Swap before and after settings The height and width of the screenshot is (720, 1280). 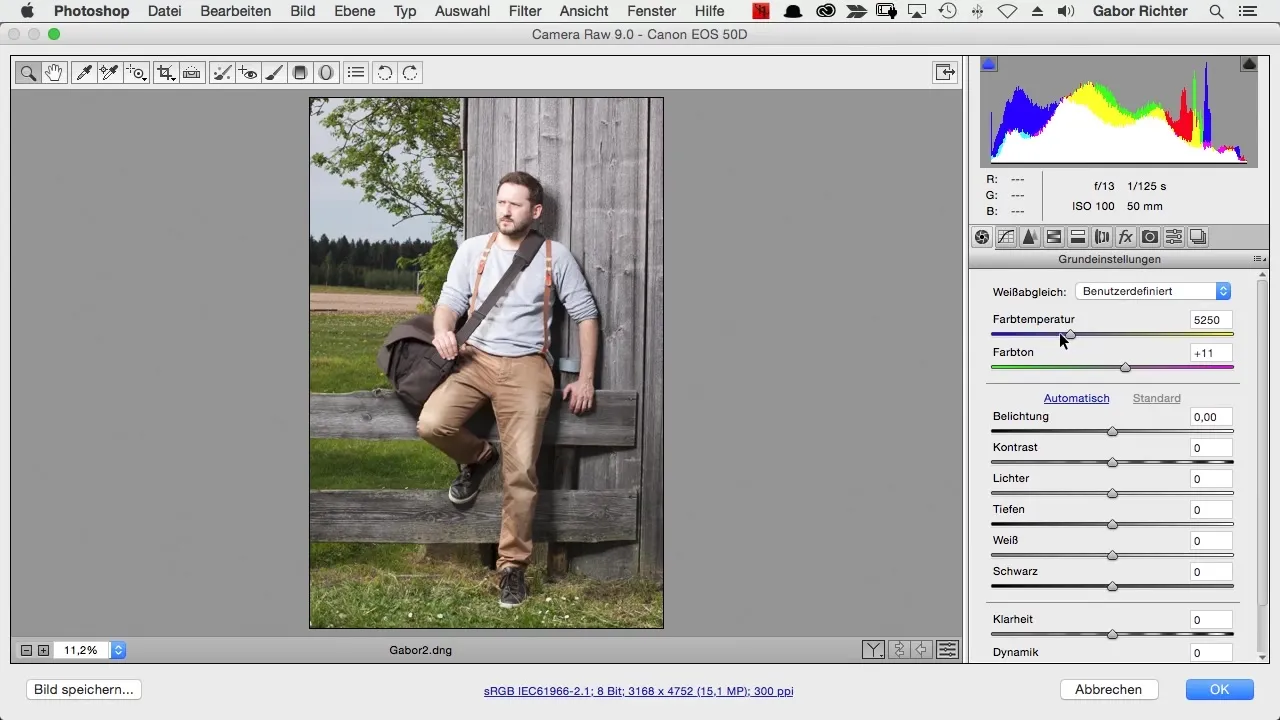pos(899,650)
